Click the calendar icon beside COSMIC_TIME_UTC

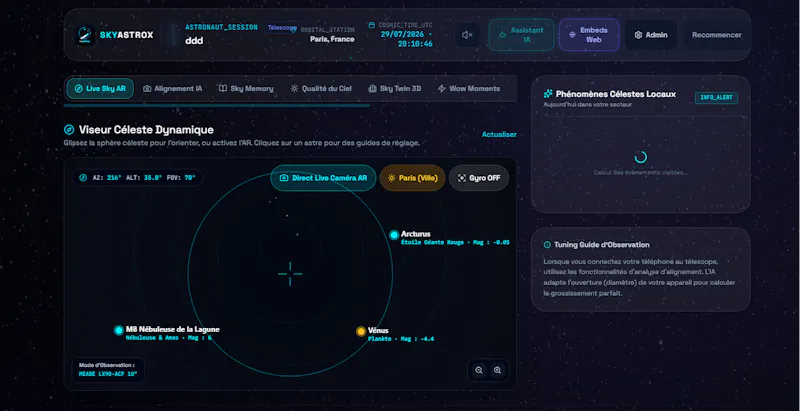(x=371, y=24)
